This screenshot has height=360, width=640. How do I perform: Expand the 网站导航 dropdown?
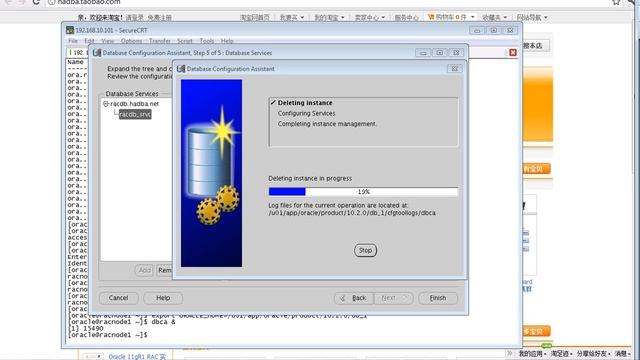click(x=532, y=17)
